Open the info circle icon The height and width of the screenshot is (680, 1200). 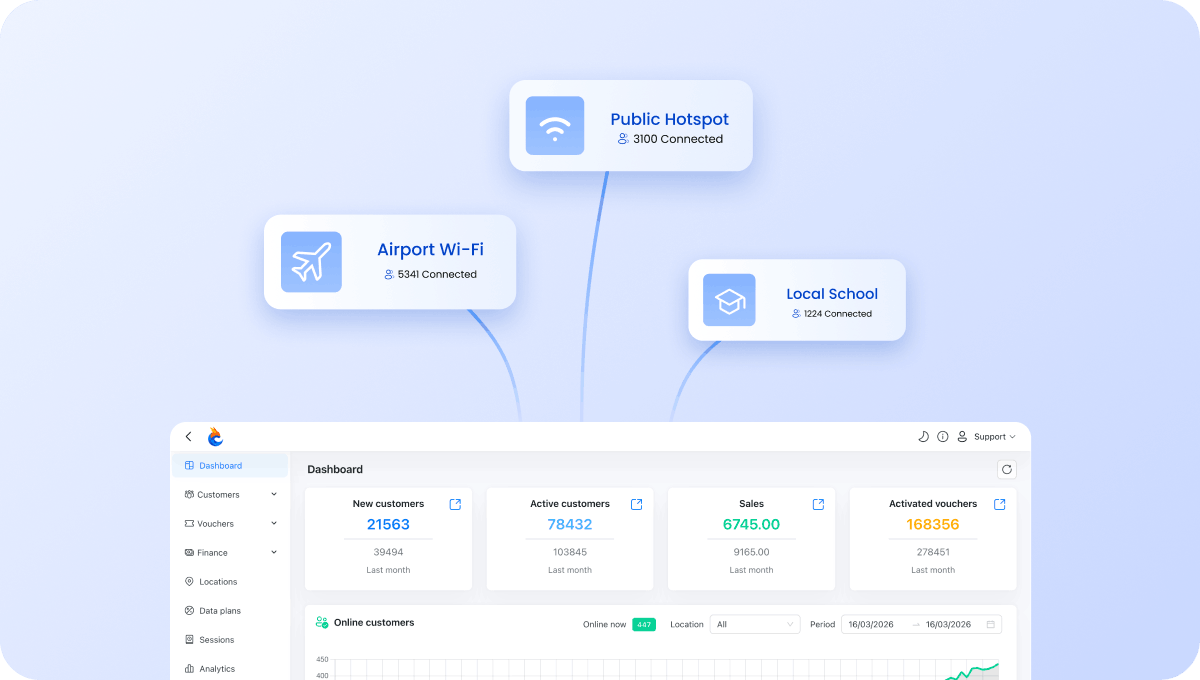943,437
